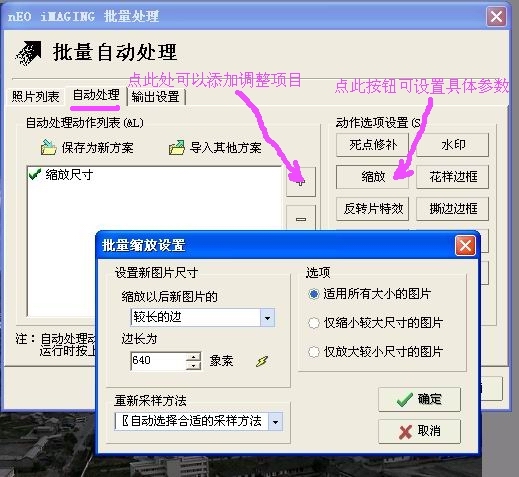The image size is (519, 477).
Task: Select 适用所有大小的图片 radio option
Action: pos(313,294)
